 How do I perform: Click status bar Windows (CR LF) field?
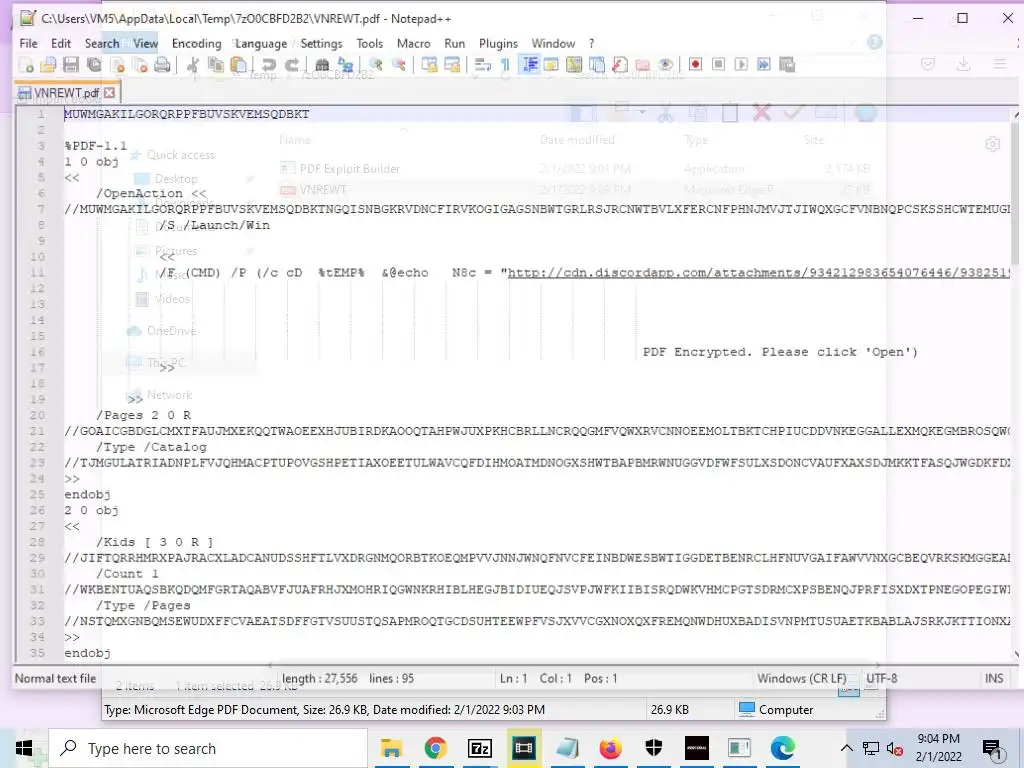801,679
